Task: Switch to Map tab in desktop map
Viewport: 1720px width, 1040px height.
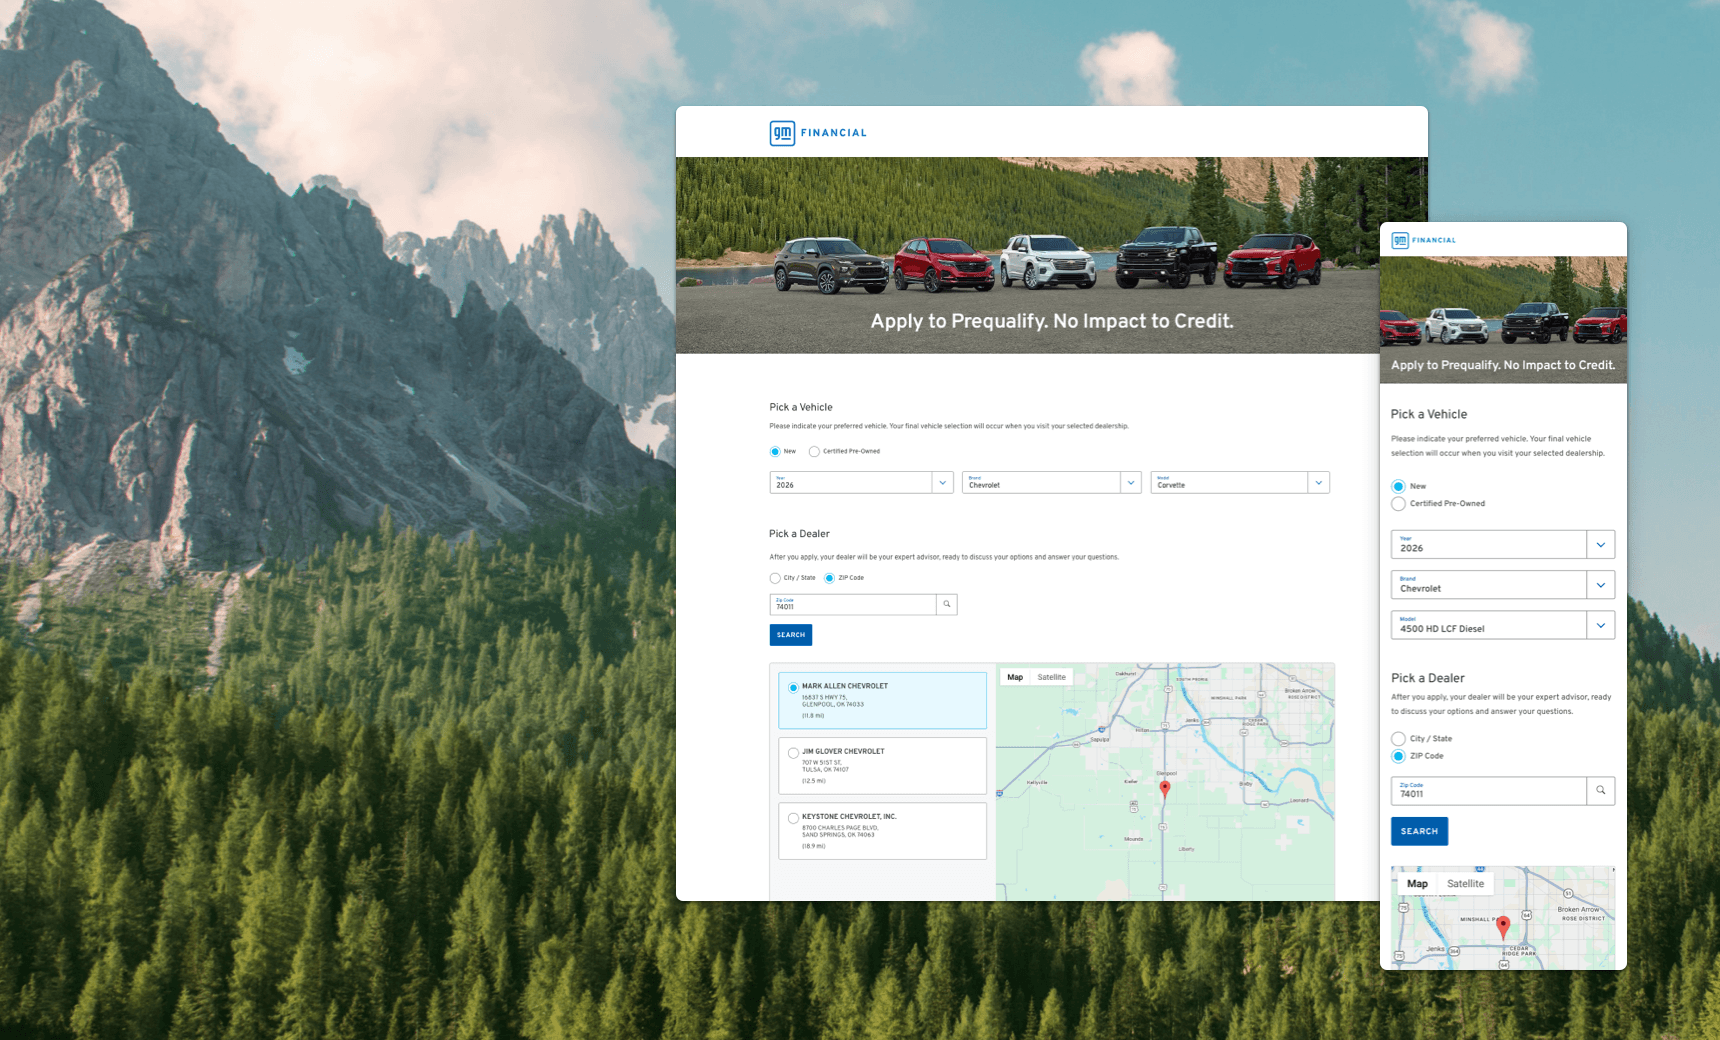Action: pyautogui.click(x=1015, y=677)
